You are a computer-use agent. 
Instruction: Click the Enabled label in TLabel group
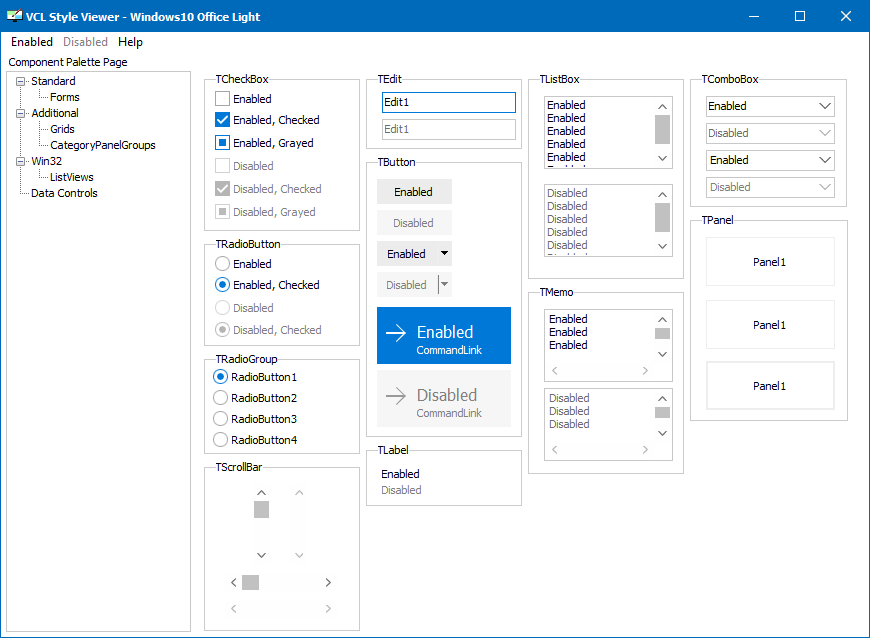[400, 474]
